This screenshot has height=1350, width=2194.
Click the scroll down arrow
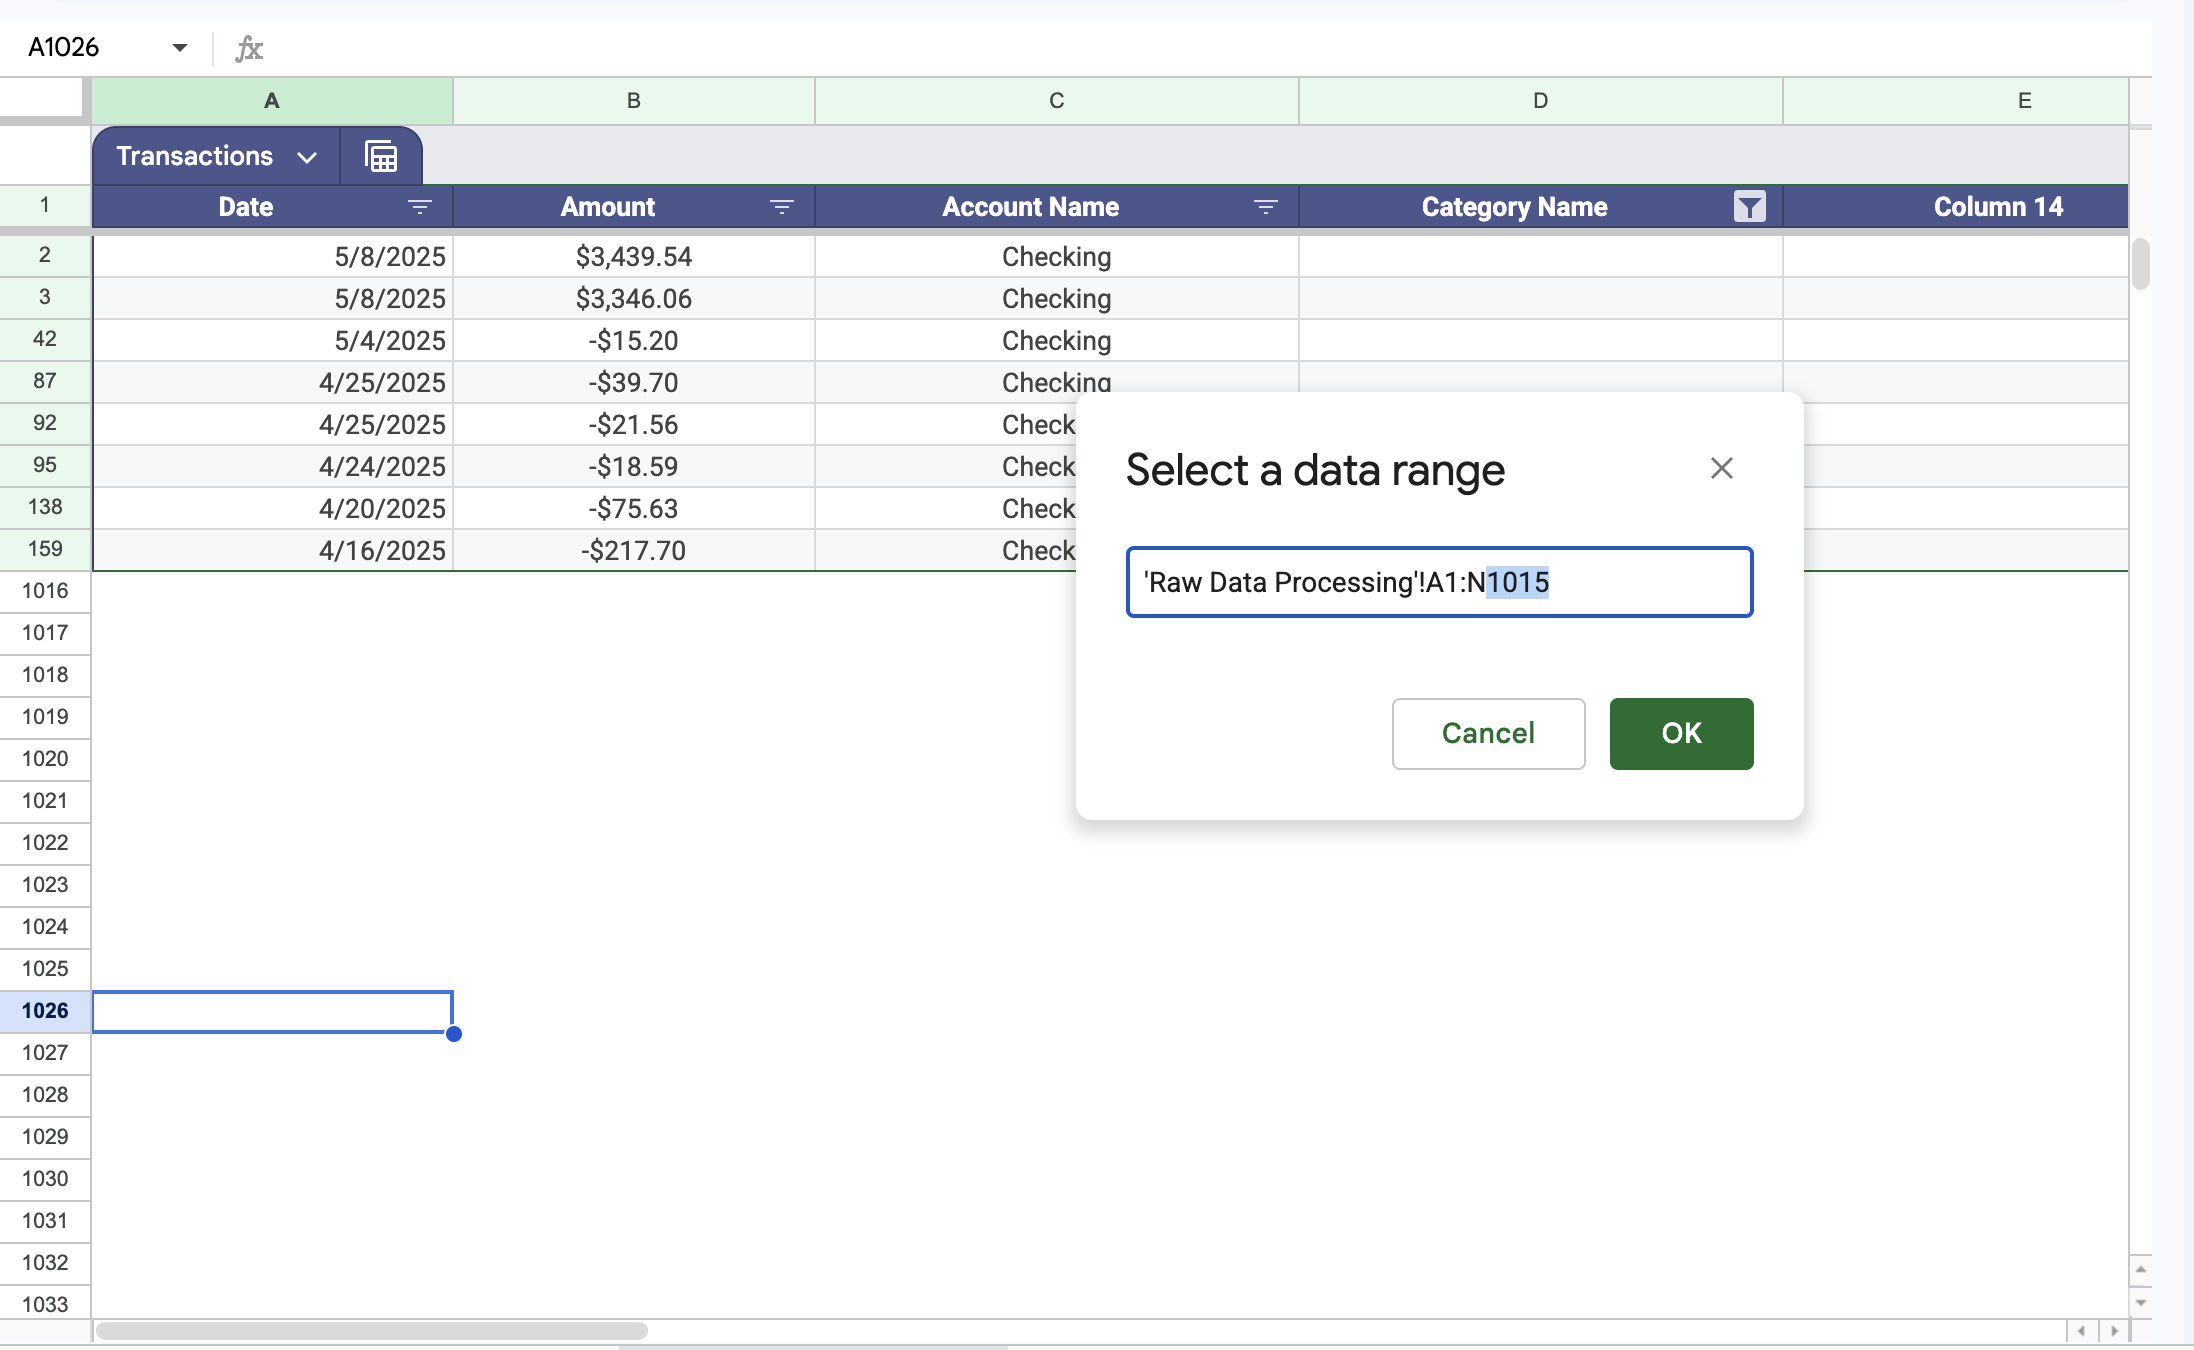pyautogui.click(x=2140, y=1302)
